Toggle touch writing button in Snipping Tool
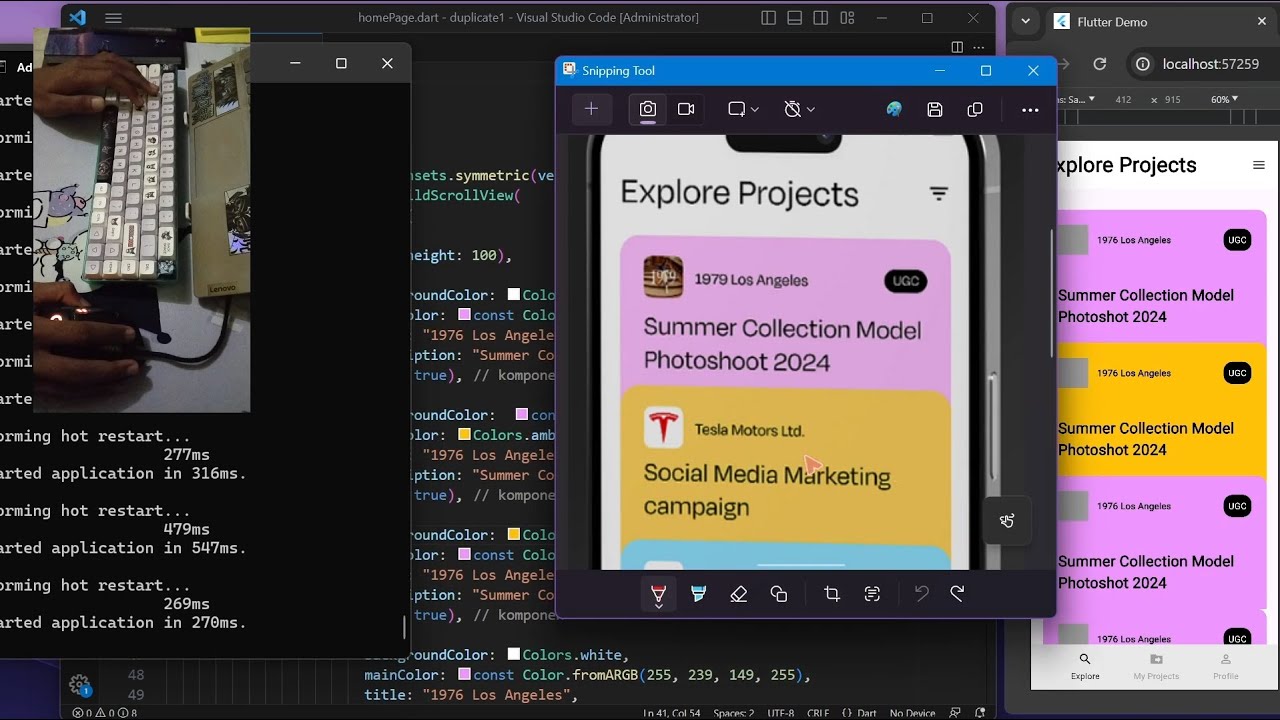The image size is (1280, 720). [1007, 520]
